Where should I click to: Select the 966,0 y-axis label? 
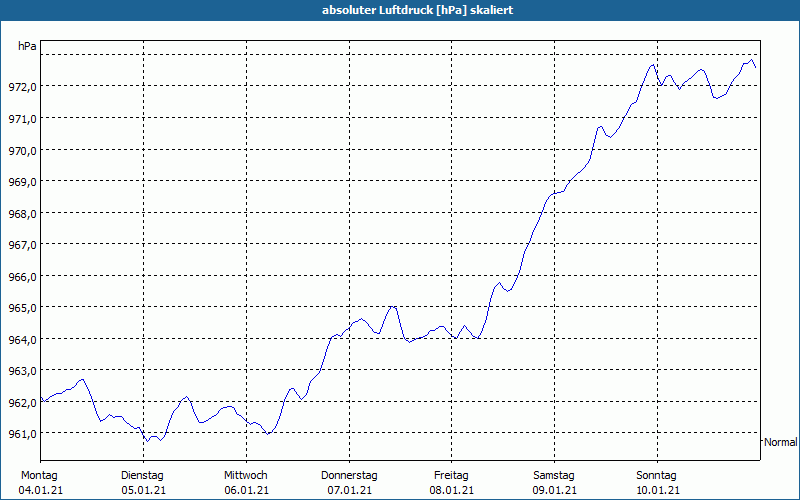(22, 277)
